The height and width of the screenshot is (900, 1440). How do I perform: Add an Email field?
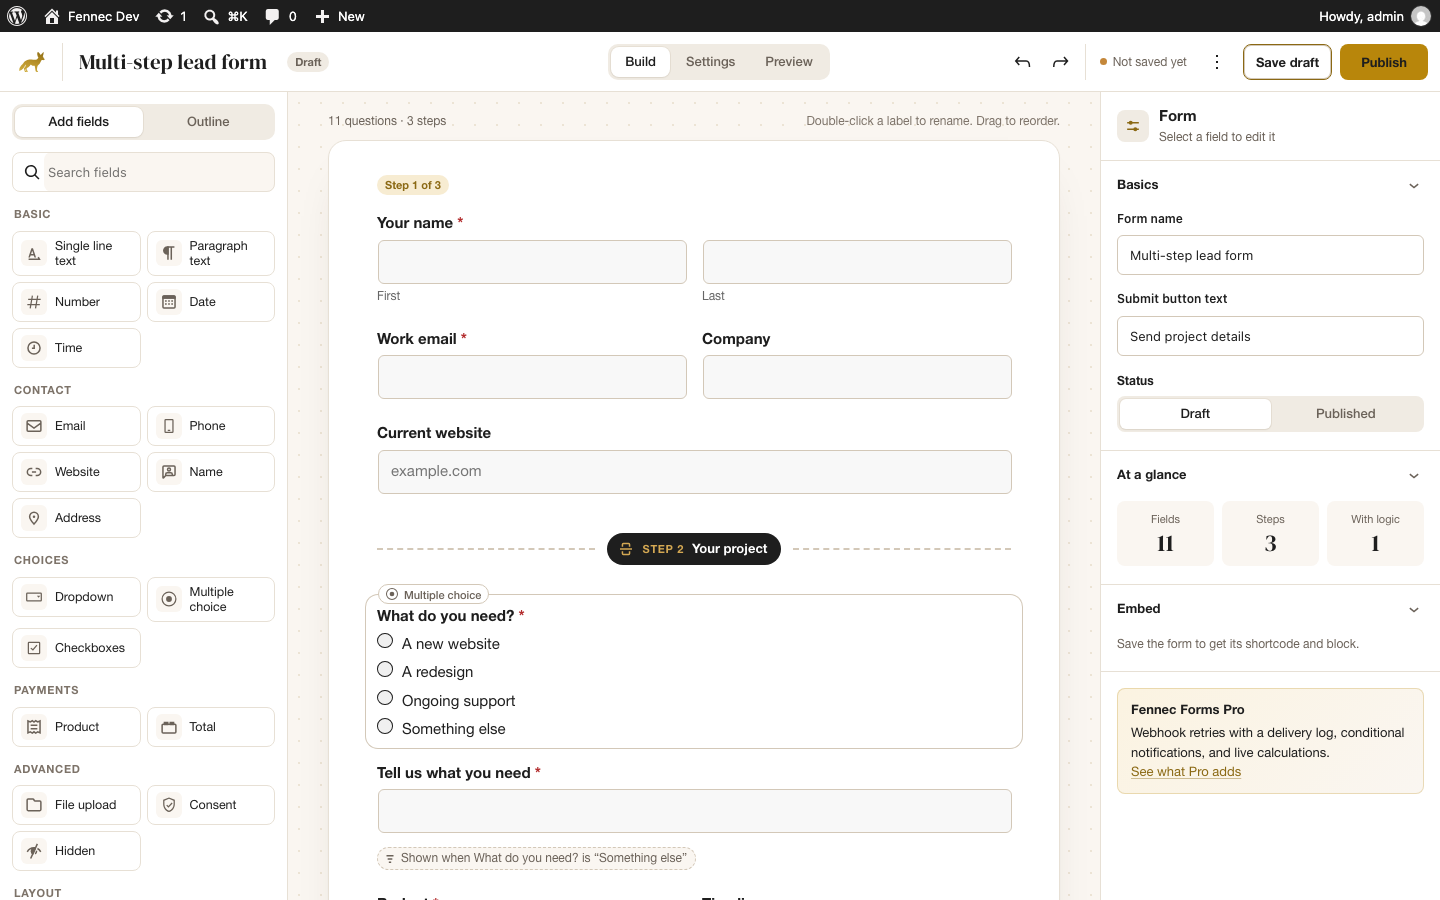[77, 426]
